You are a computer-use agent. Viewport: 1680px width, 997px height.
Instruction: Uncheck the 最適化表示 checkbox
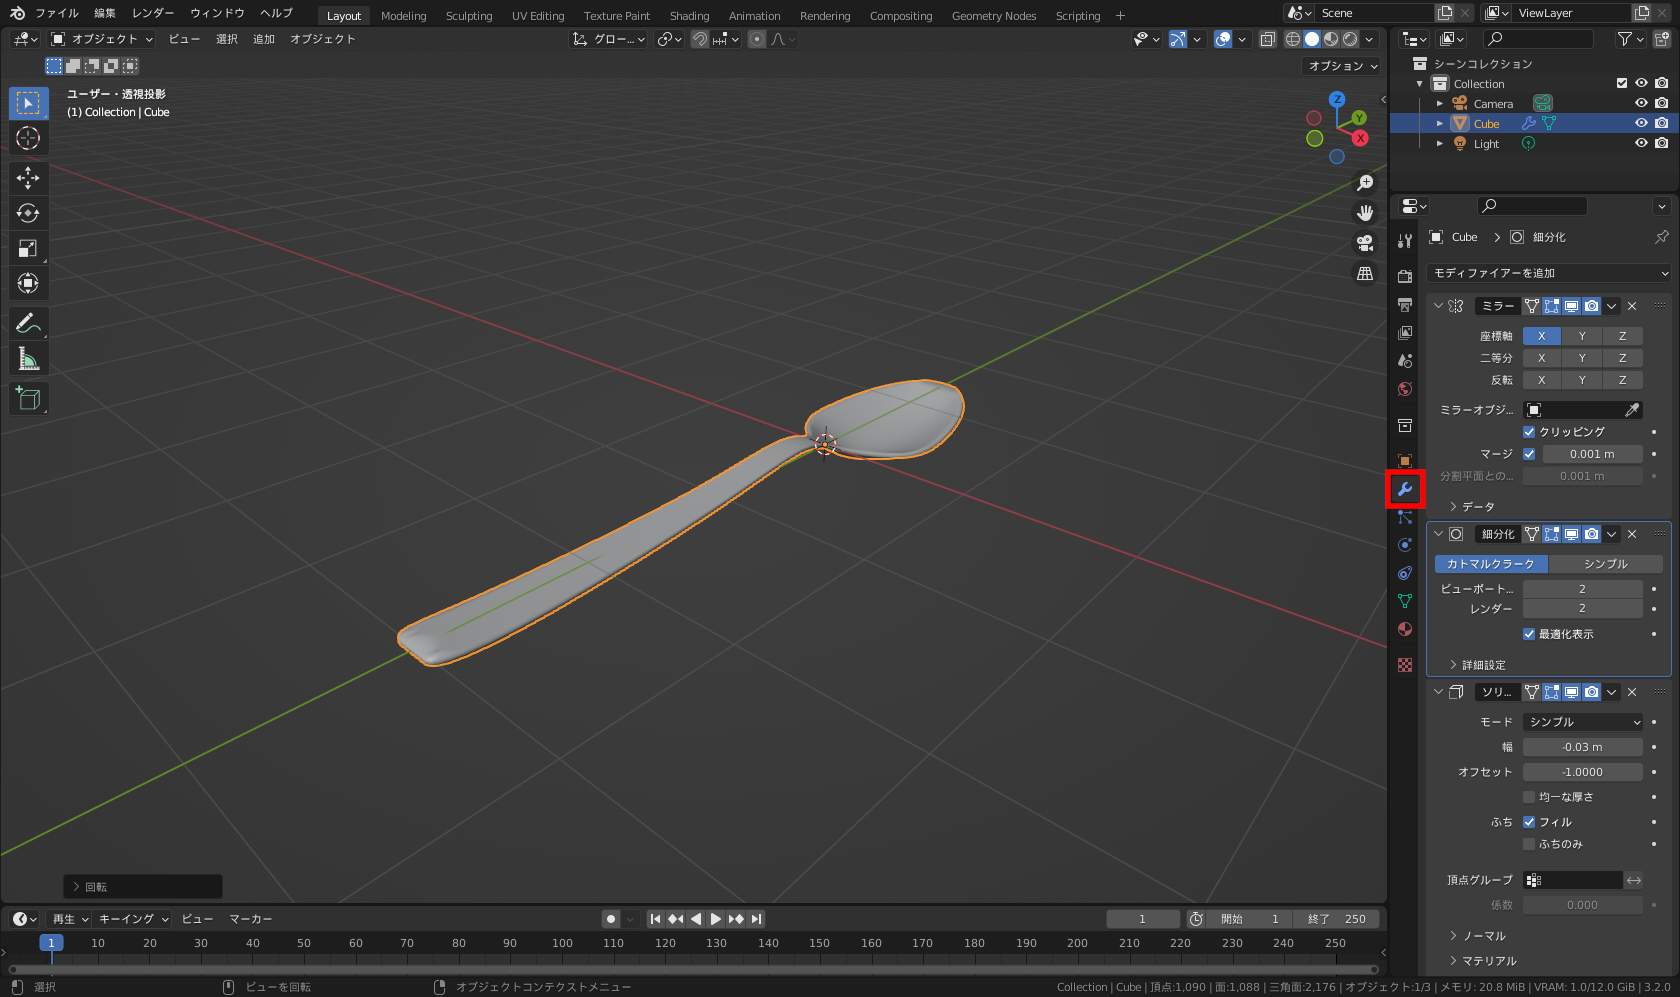click(1529, 634)
